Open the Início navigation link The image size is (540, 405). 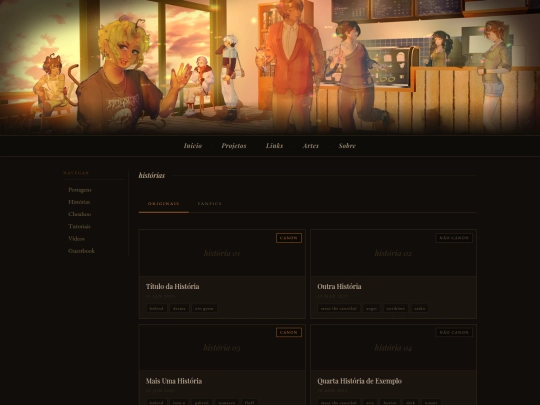(x=193, y=146)
